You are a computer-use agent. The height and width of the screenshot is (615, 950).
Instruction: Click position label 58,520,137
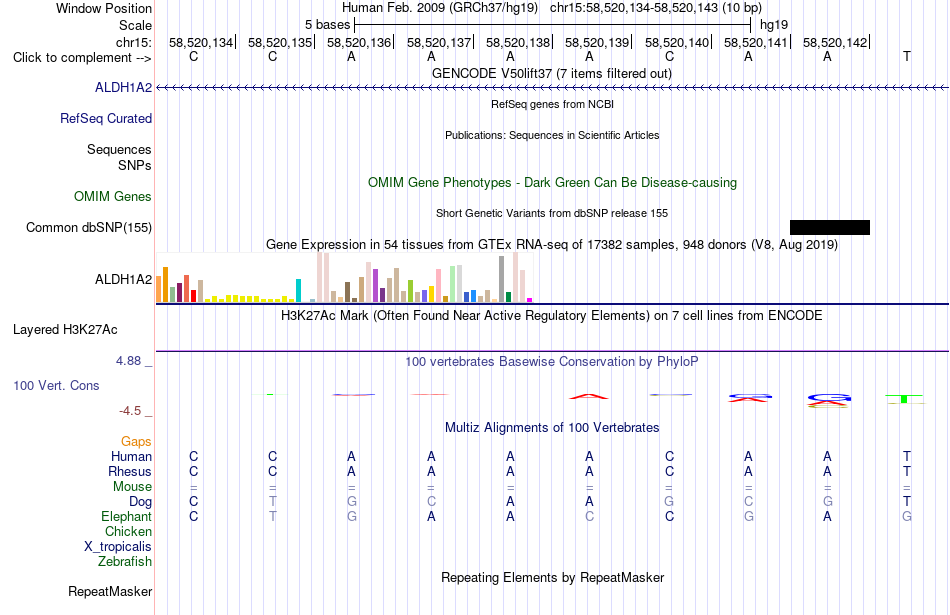[439, 42]
